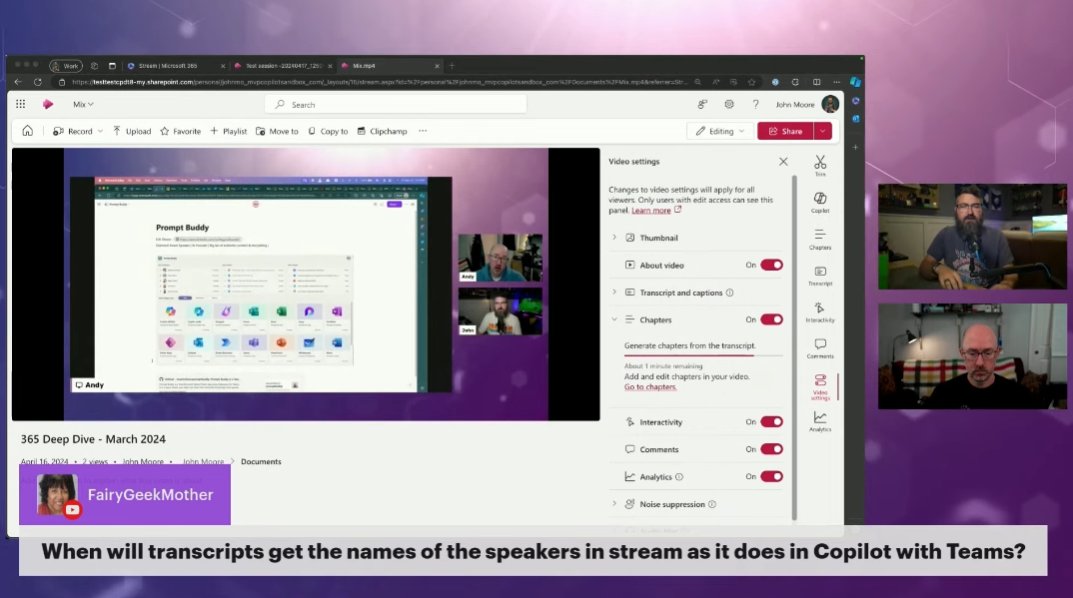Click title 365 Deep Dive - March 2024

pos(93,439)
